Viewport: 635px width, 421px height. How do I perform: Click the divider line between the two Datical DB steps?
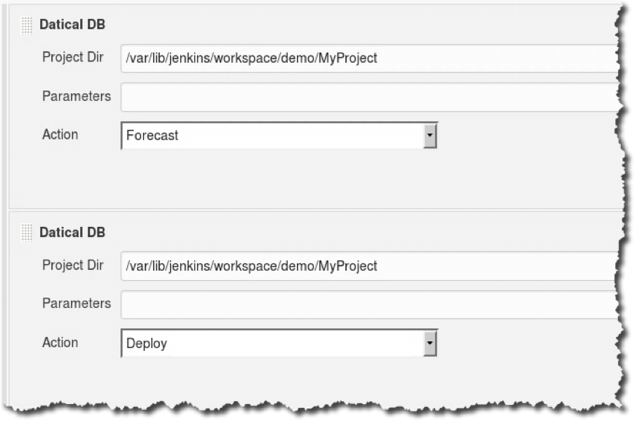[315, 210]
